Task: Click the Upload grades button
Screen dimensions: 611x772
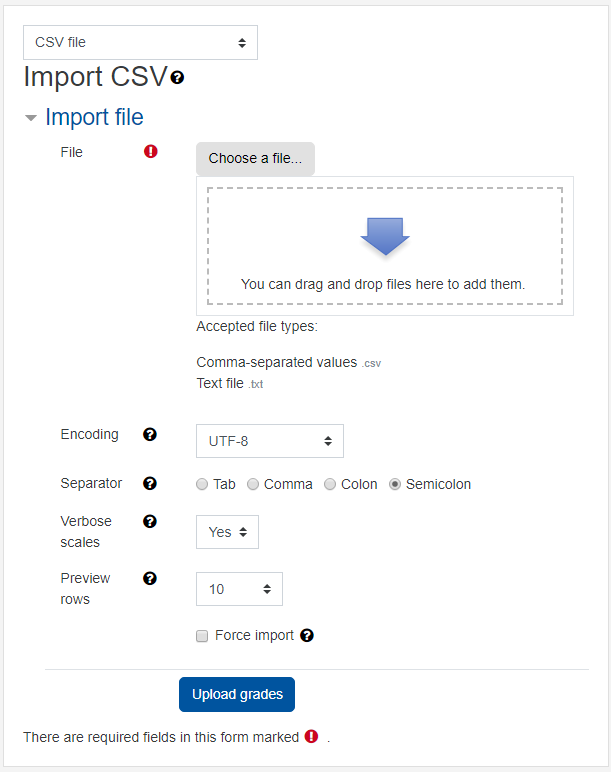Action: pos(237,694)
